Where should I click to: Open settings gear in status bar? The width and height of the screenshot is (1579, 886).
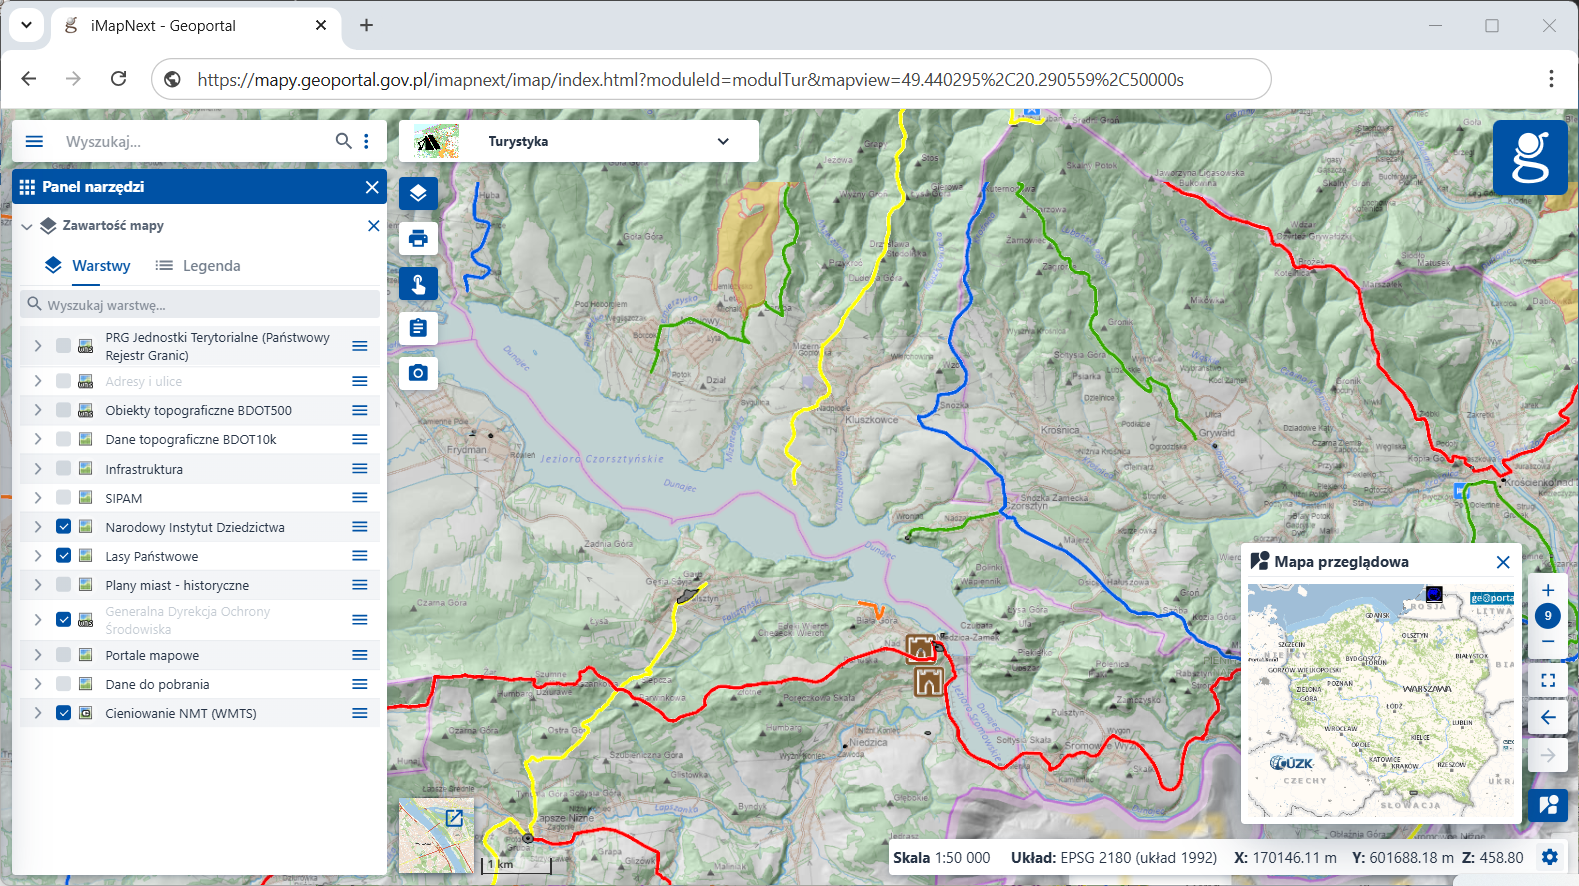click(x=1550, y=857)
